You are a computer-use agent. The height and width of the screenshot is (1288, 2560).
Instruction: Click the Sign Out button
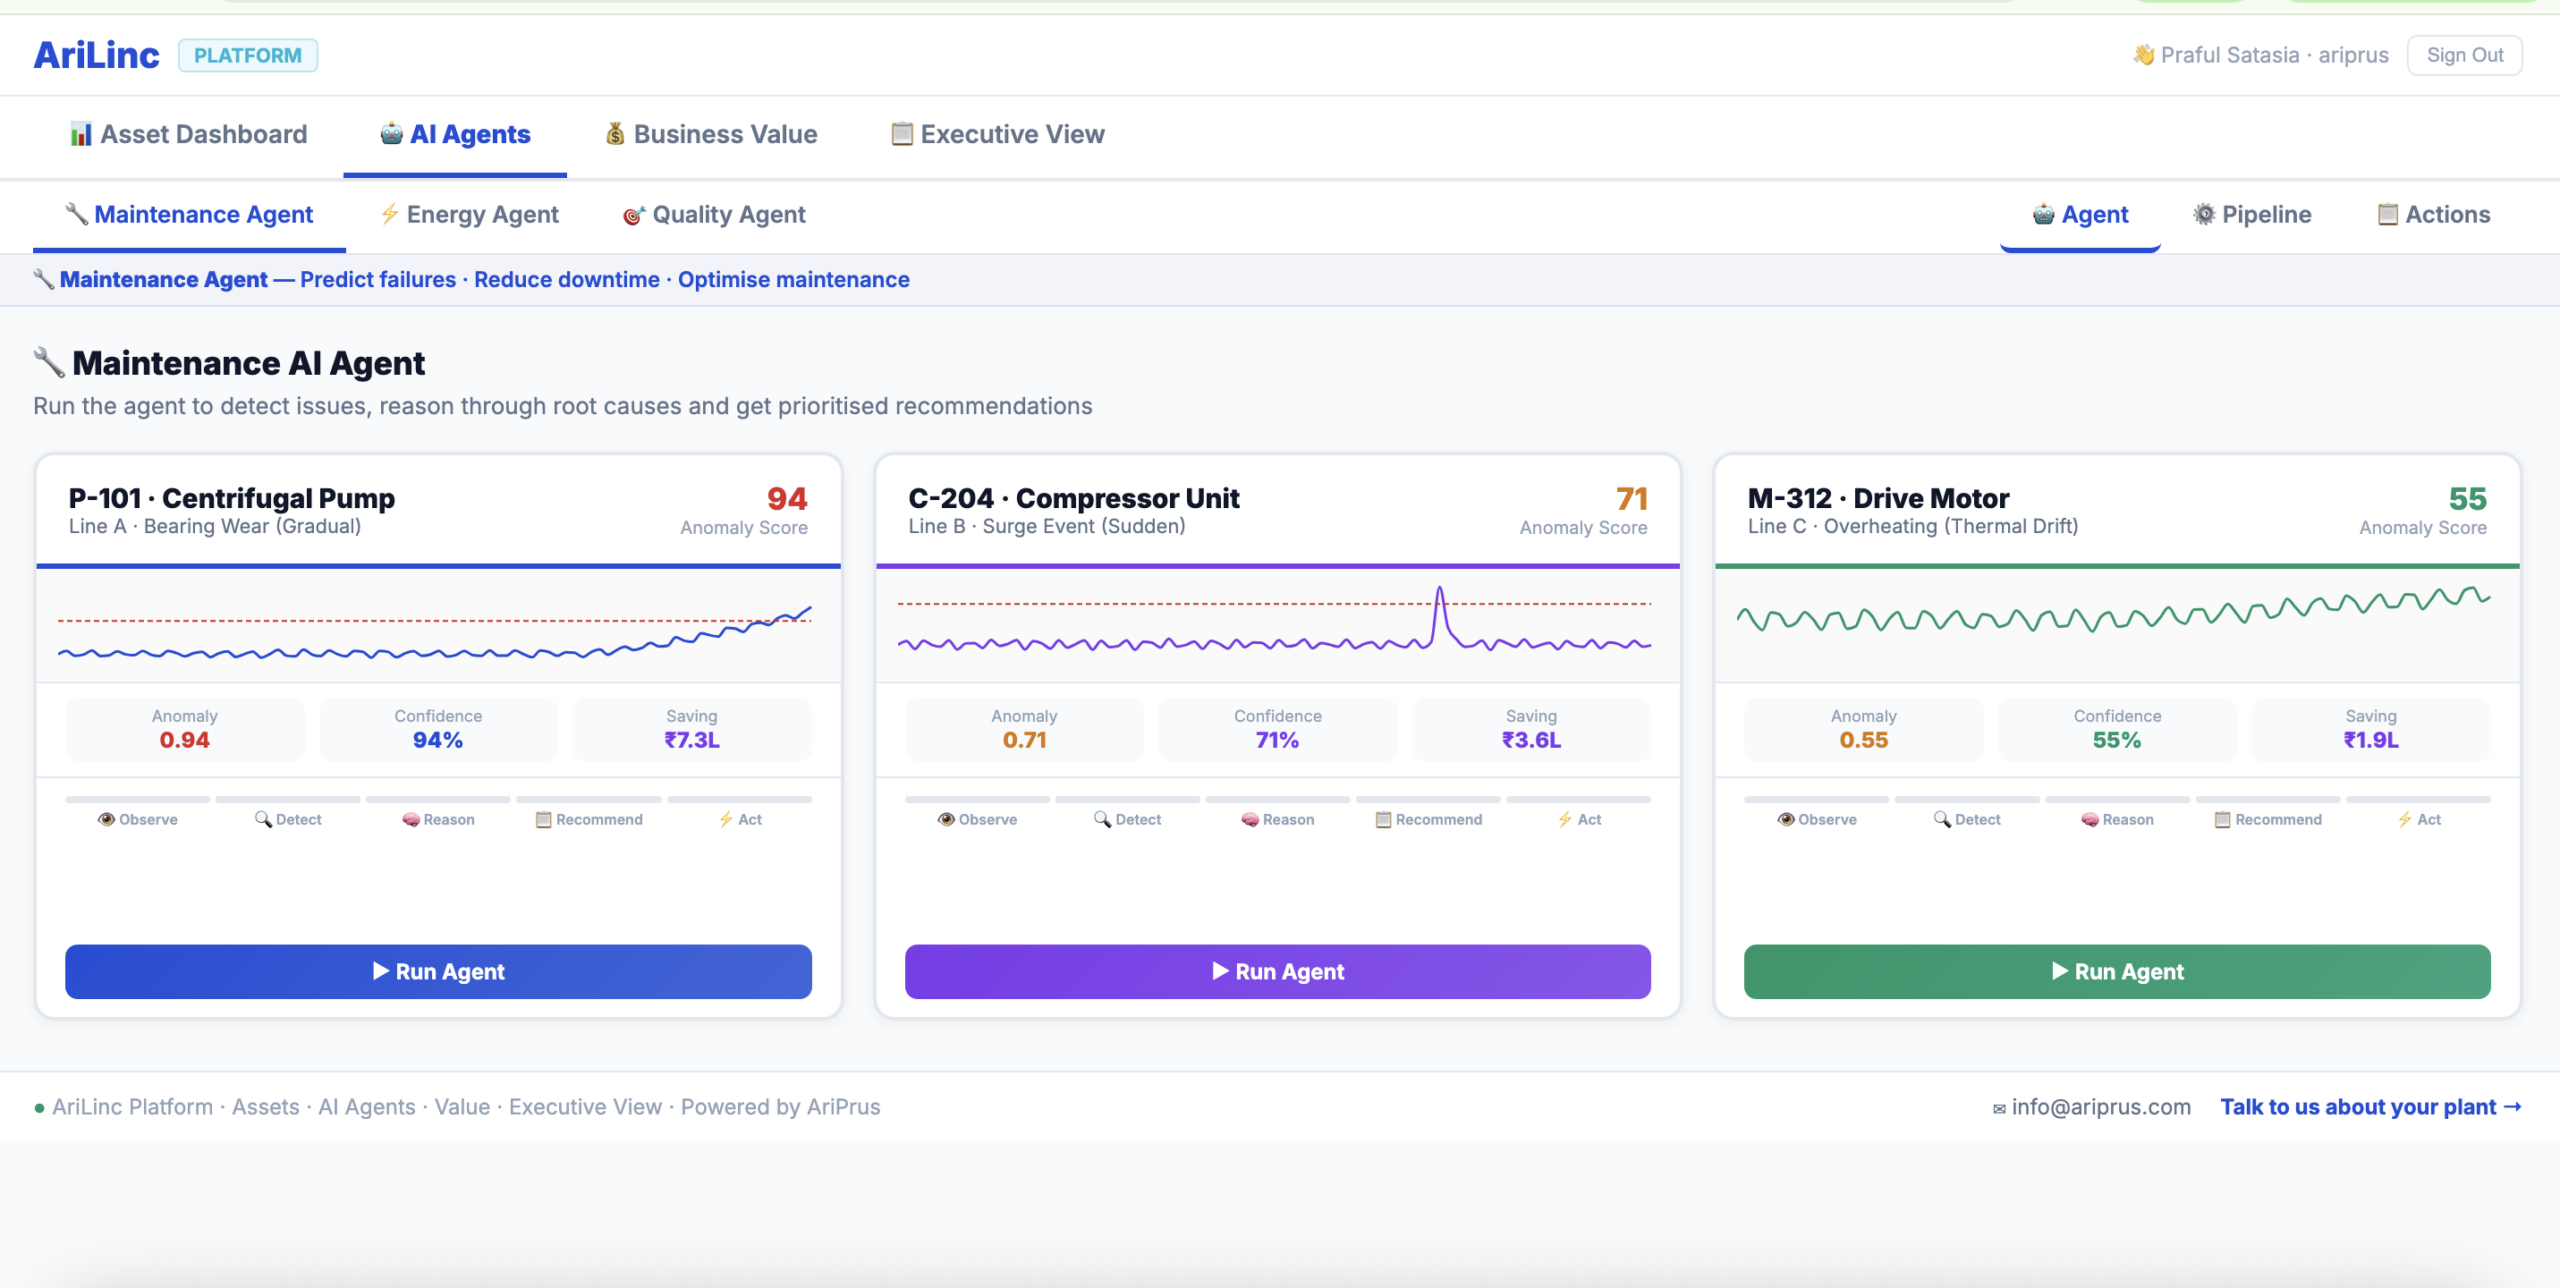click(2464, 55)
